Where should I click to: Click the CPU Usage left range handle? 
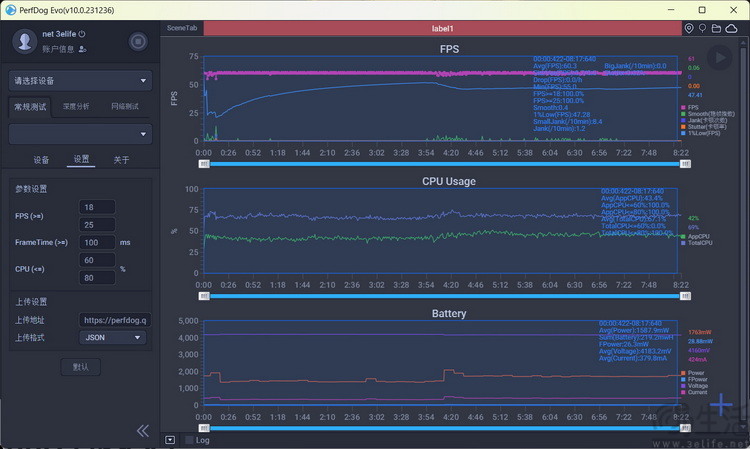click(204, 296)
